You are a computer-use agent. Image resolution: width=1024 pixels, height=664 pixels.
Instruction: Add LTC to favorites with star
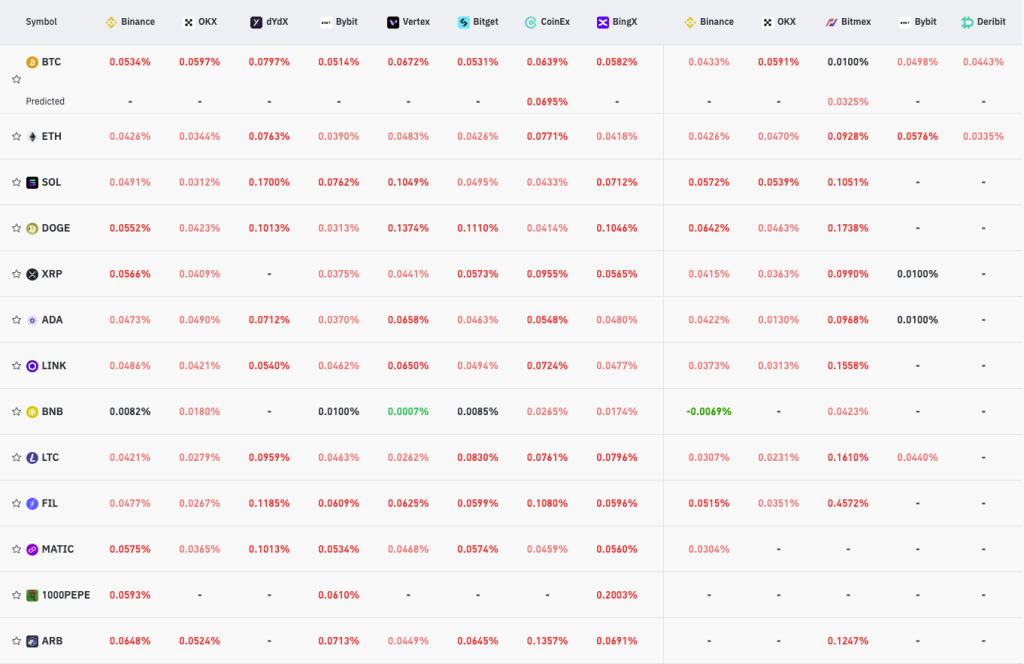[16, 458]
